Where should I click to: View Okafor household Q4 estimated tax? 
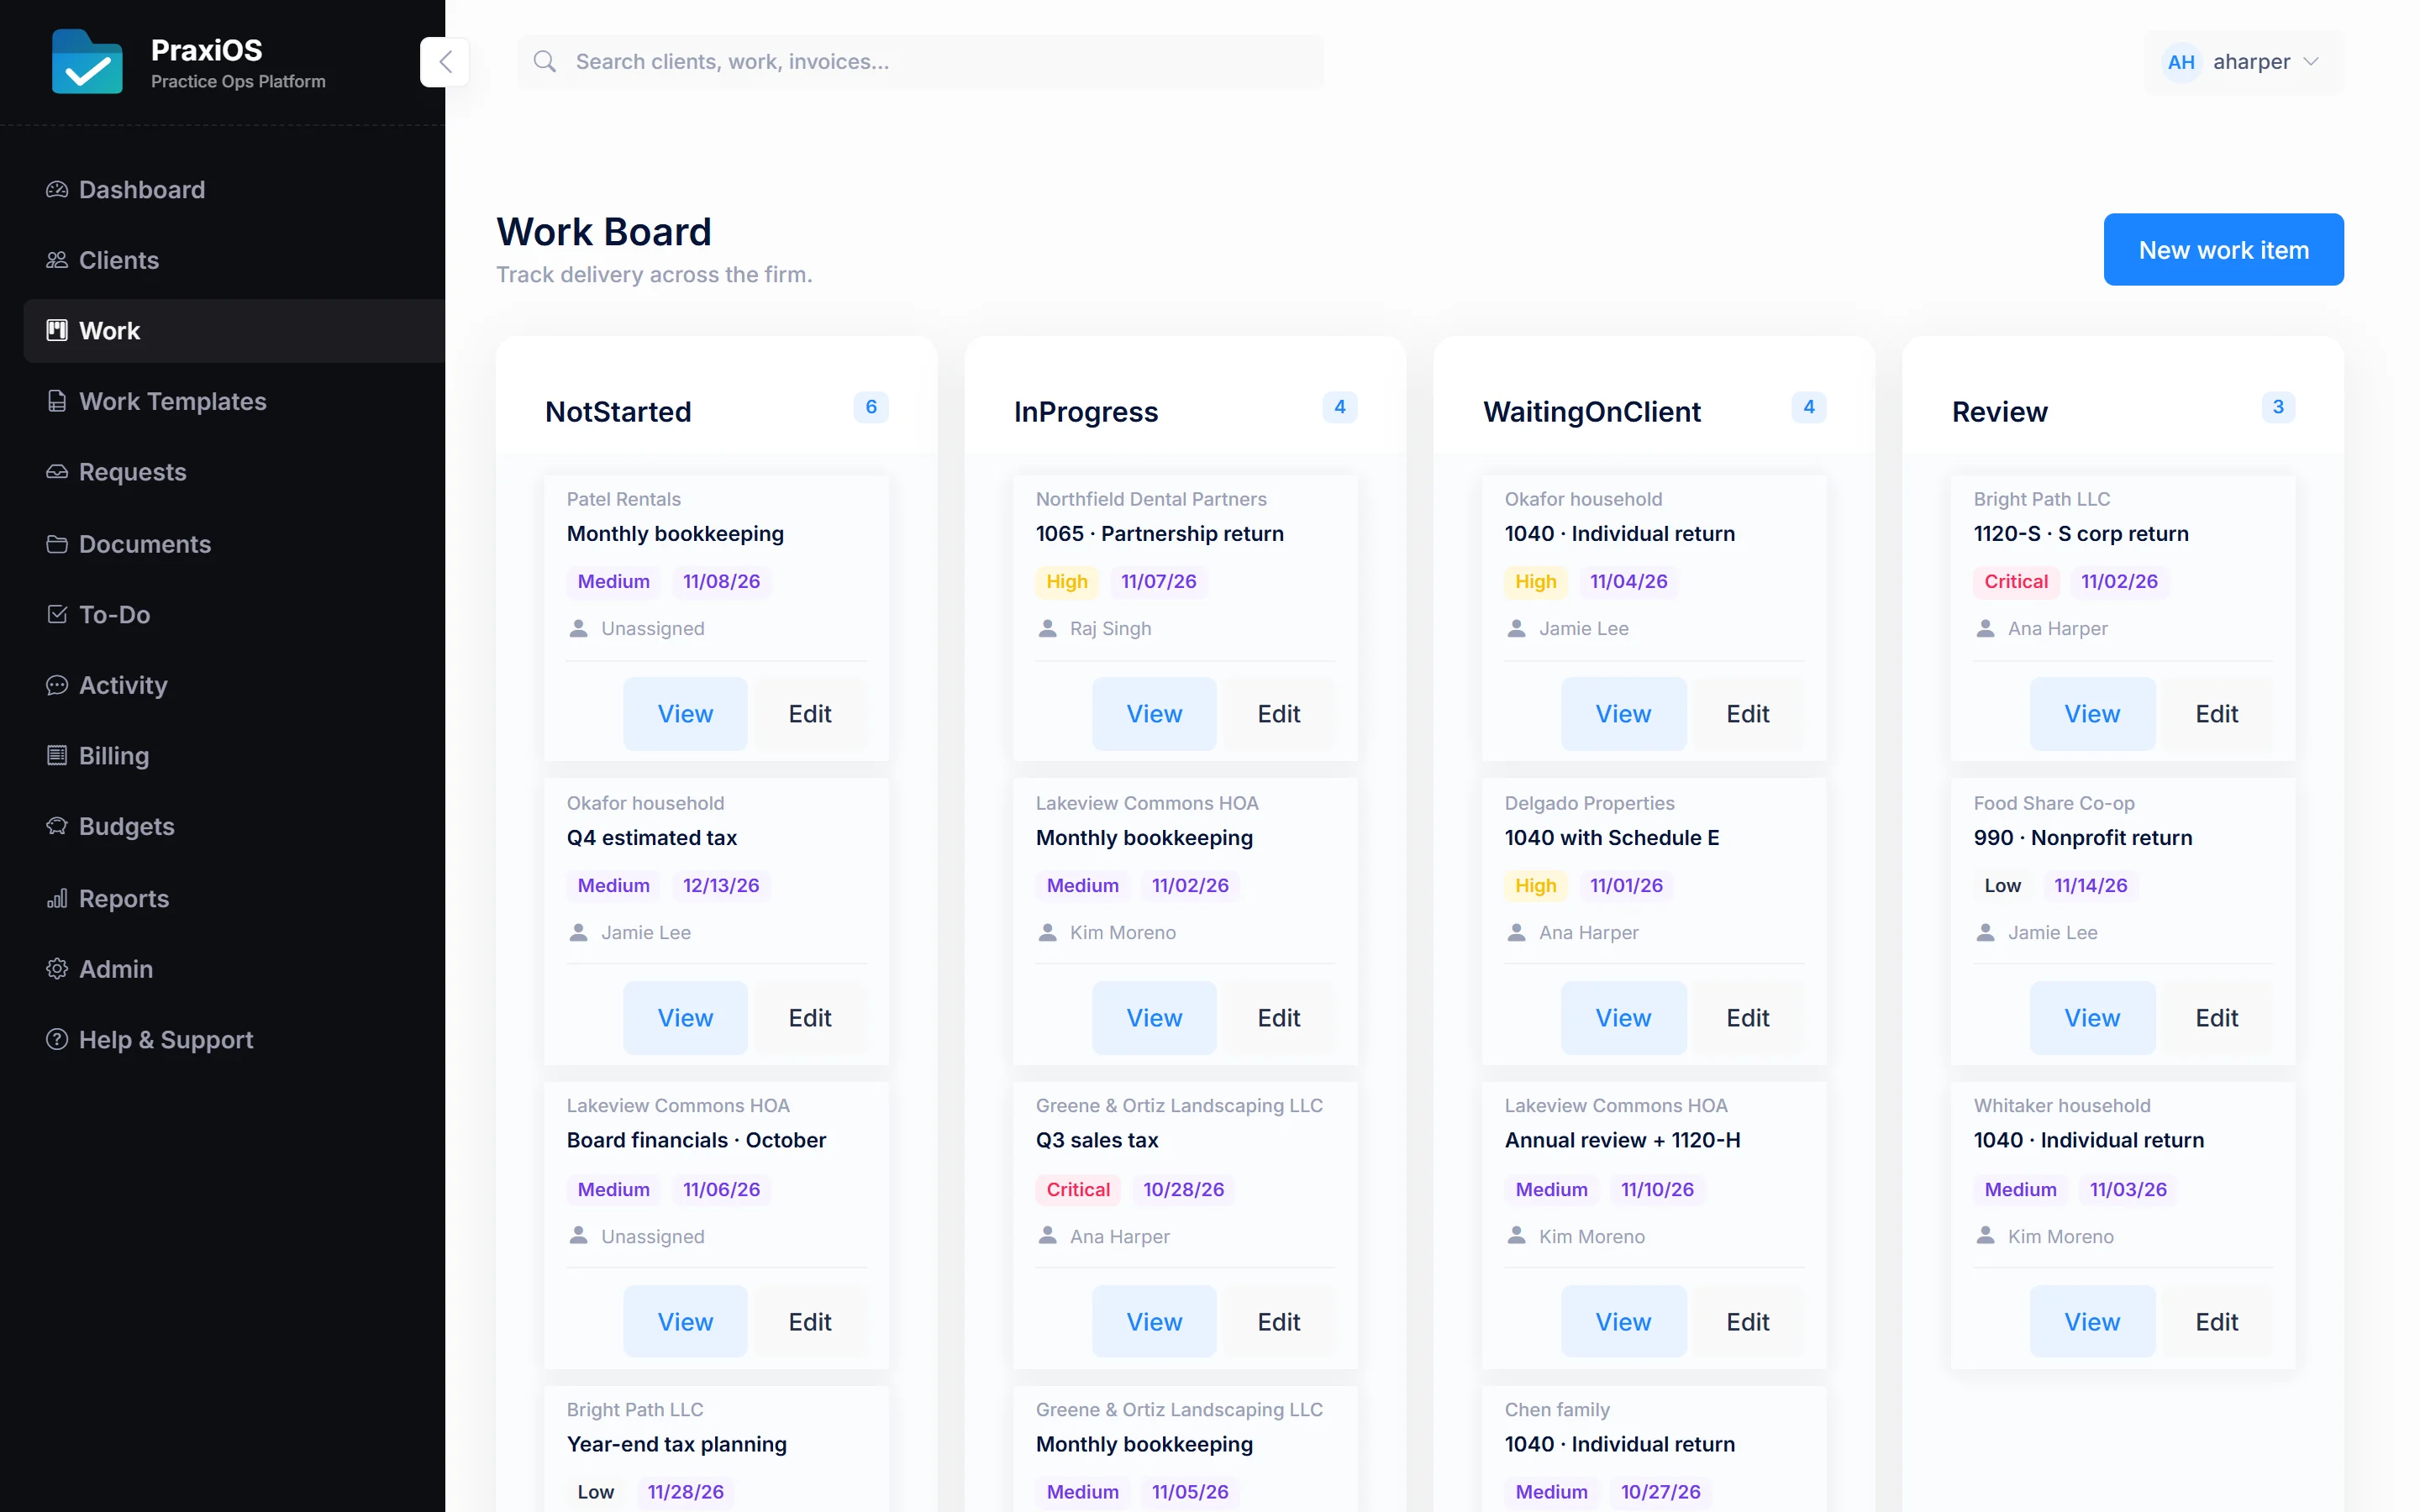(x=685, y=1018)
